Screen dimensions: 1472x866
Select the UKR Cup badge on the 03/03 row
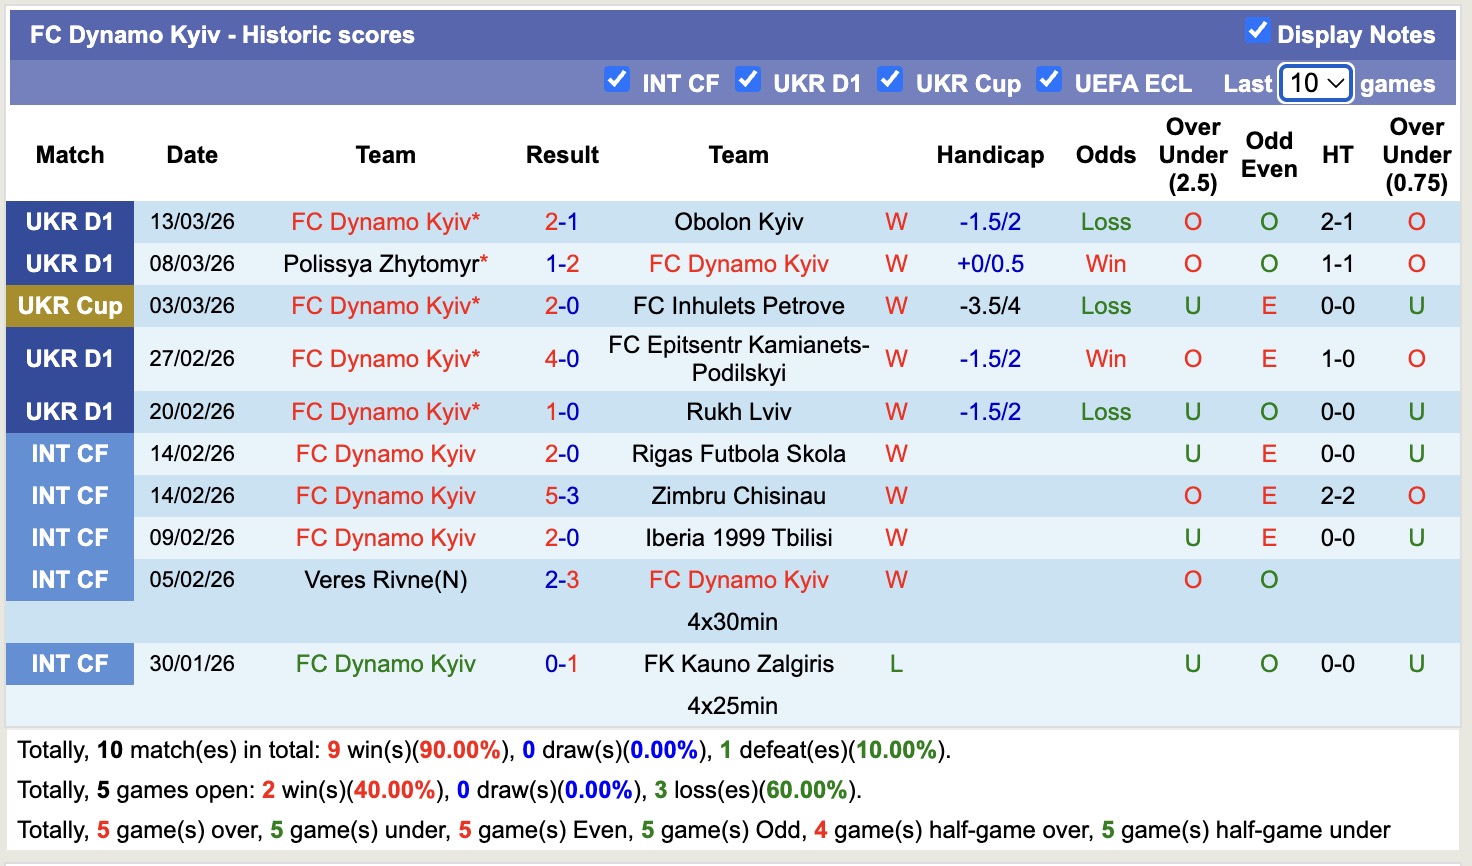pos(70,306)
